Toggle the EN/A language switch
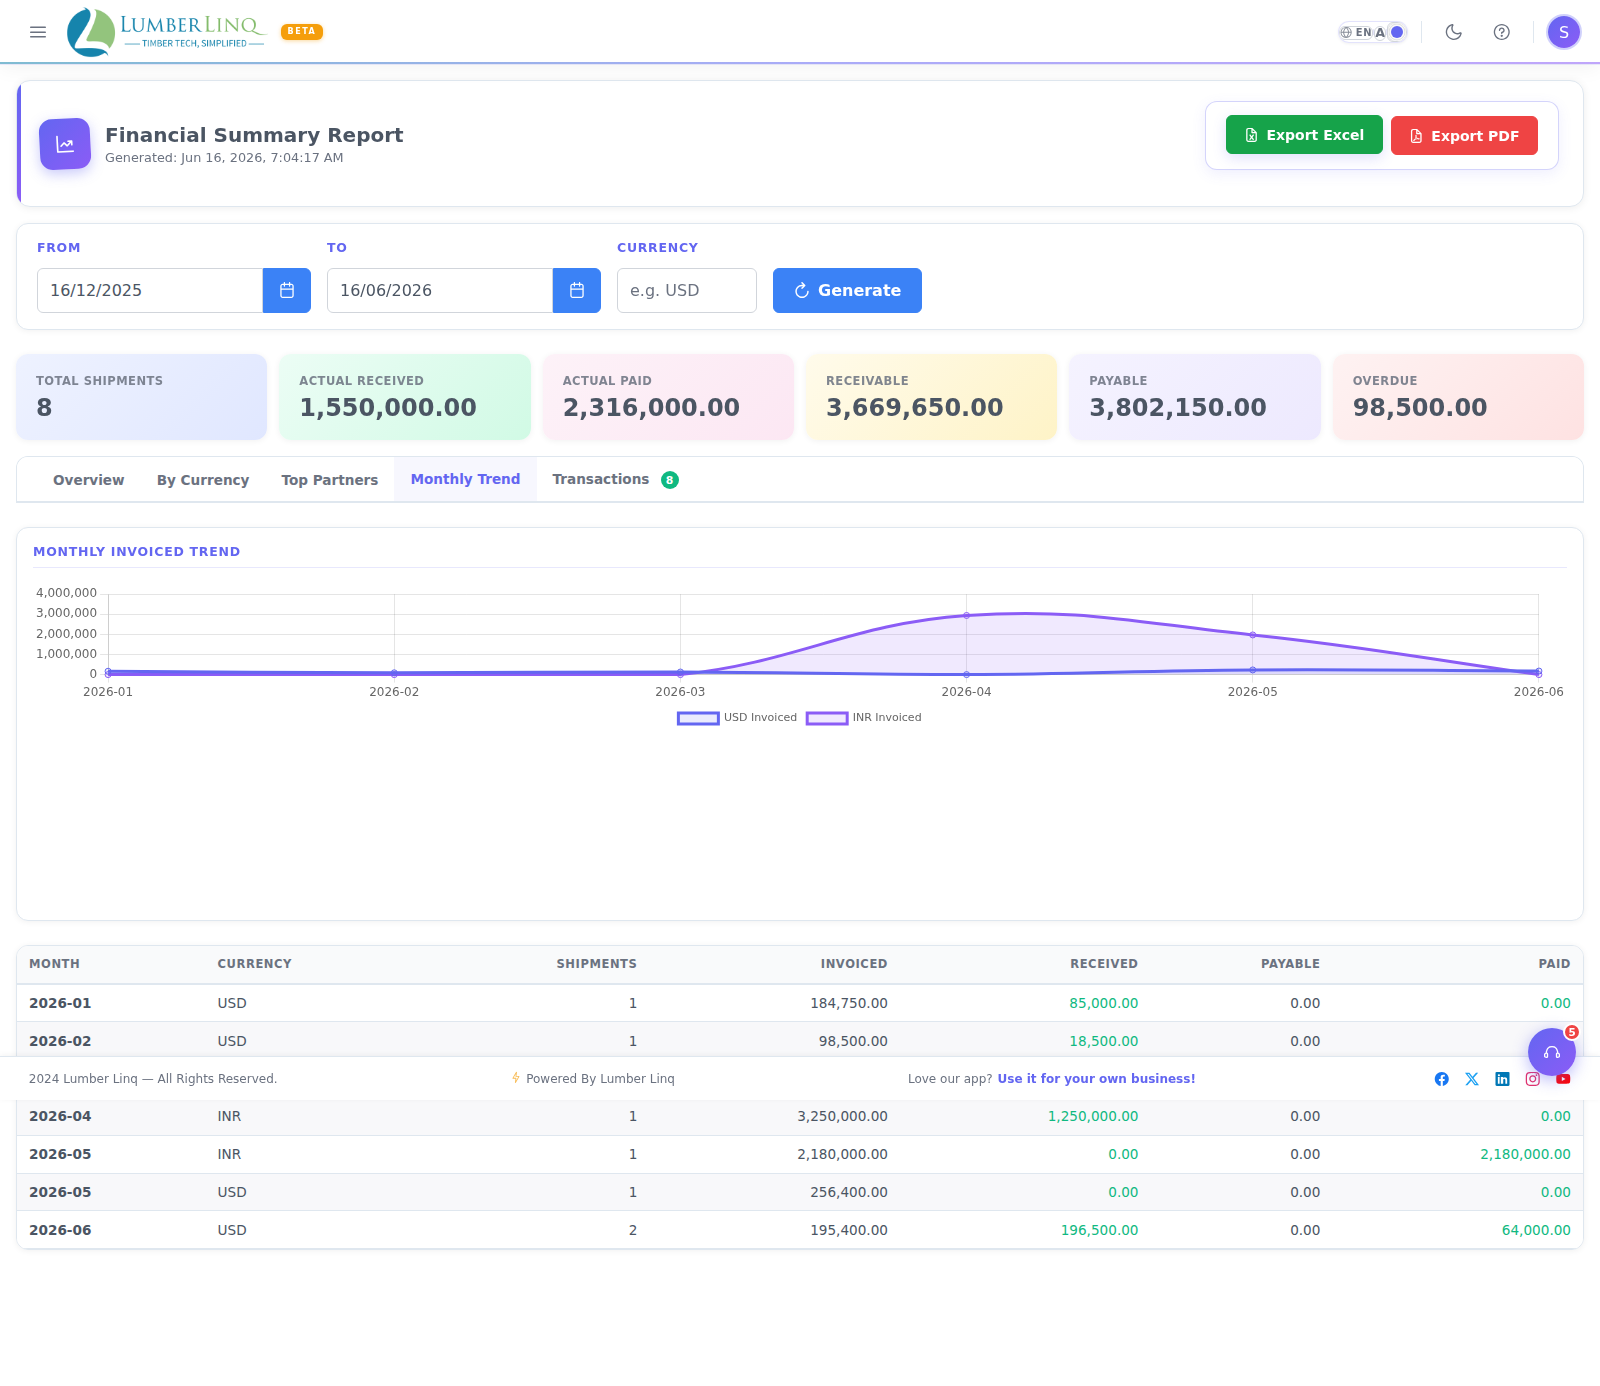1600x1386 pixels. pyautogui.click(x=1372, y=32)
